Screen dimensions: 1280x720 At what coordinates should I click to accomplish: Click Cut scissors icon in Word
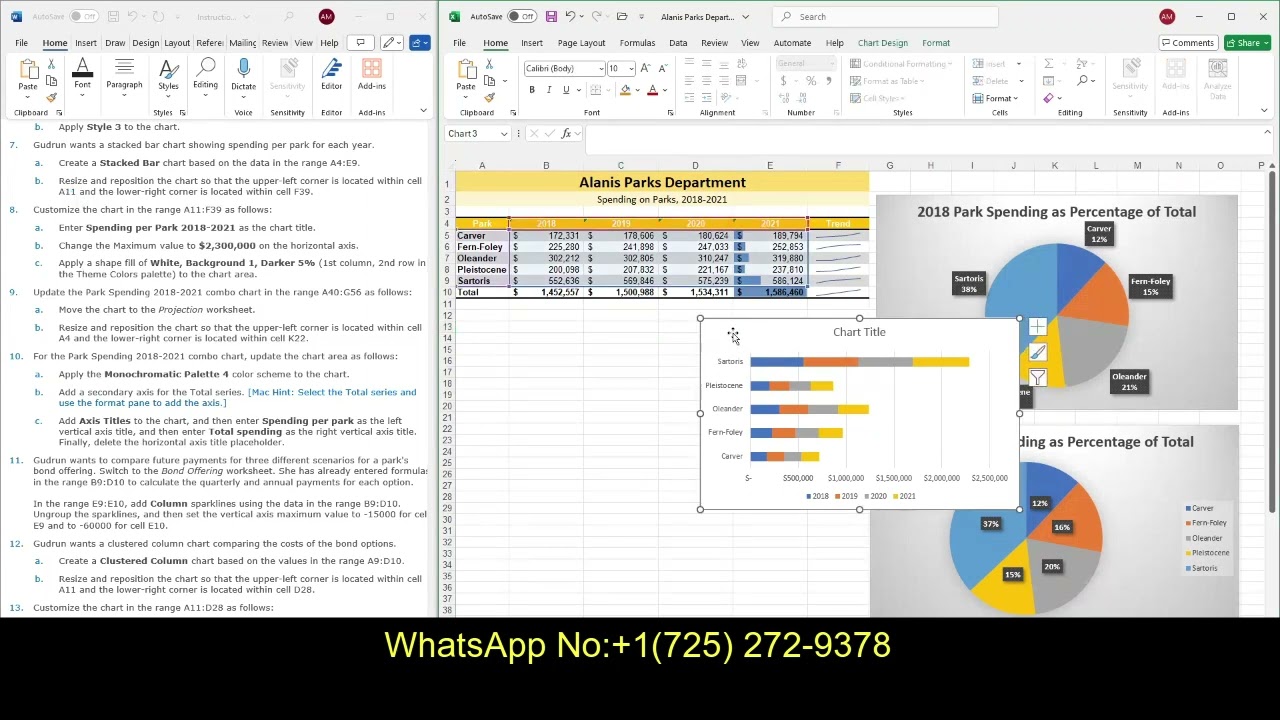click(51, 64)
